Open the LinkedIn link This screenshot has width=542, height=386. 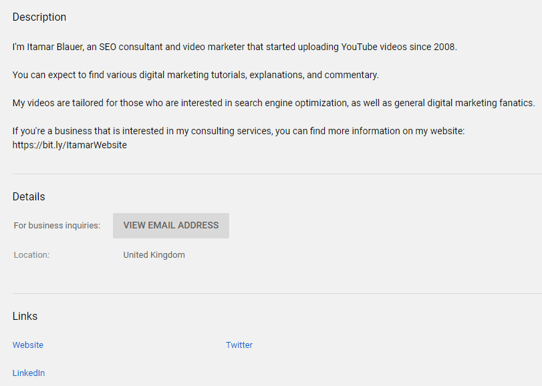[x=29, y=373]
